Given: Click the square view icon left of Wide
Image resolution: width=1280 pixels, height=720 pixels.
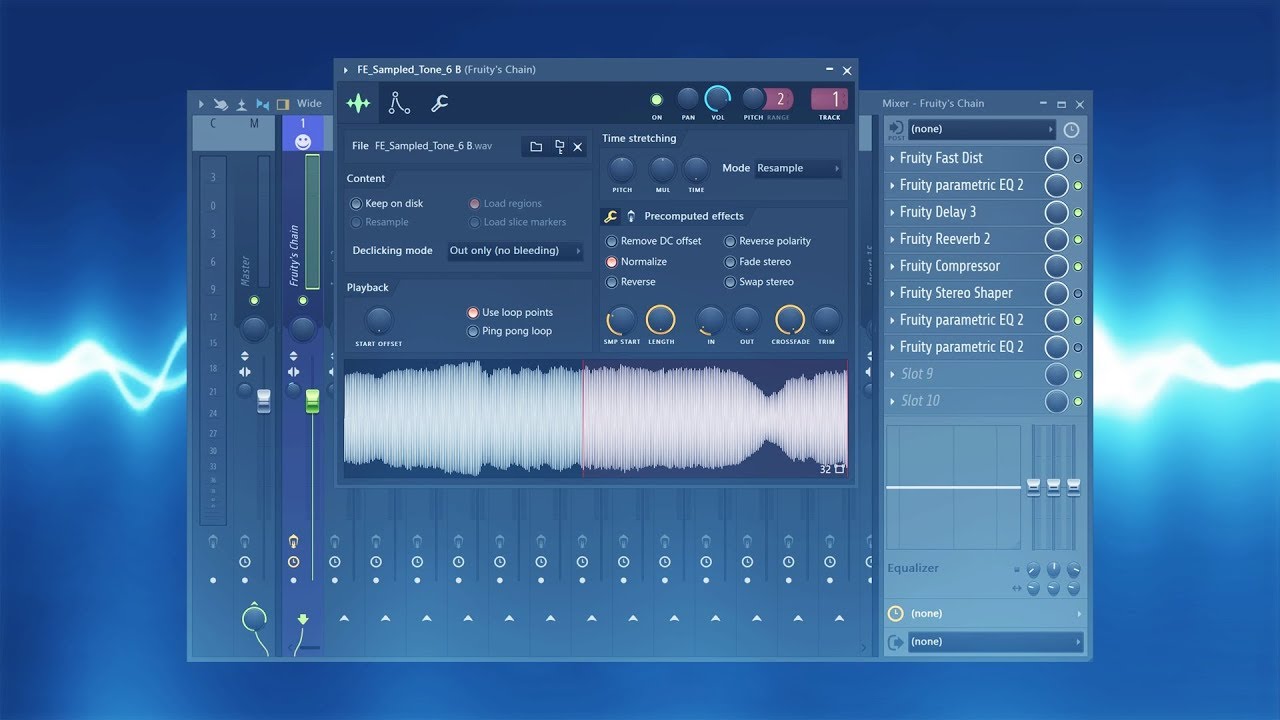Looking at the screenshot, I should pos(283,103).
